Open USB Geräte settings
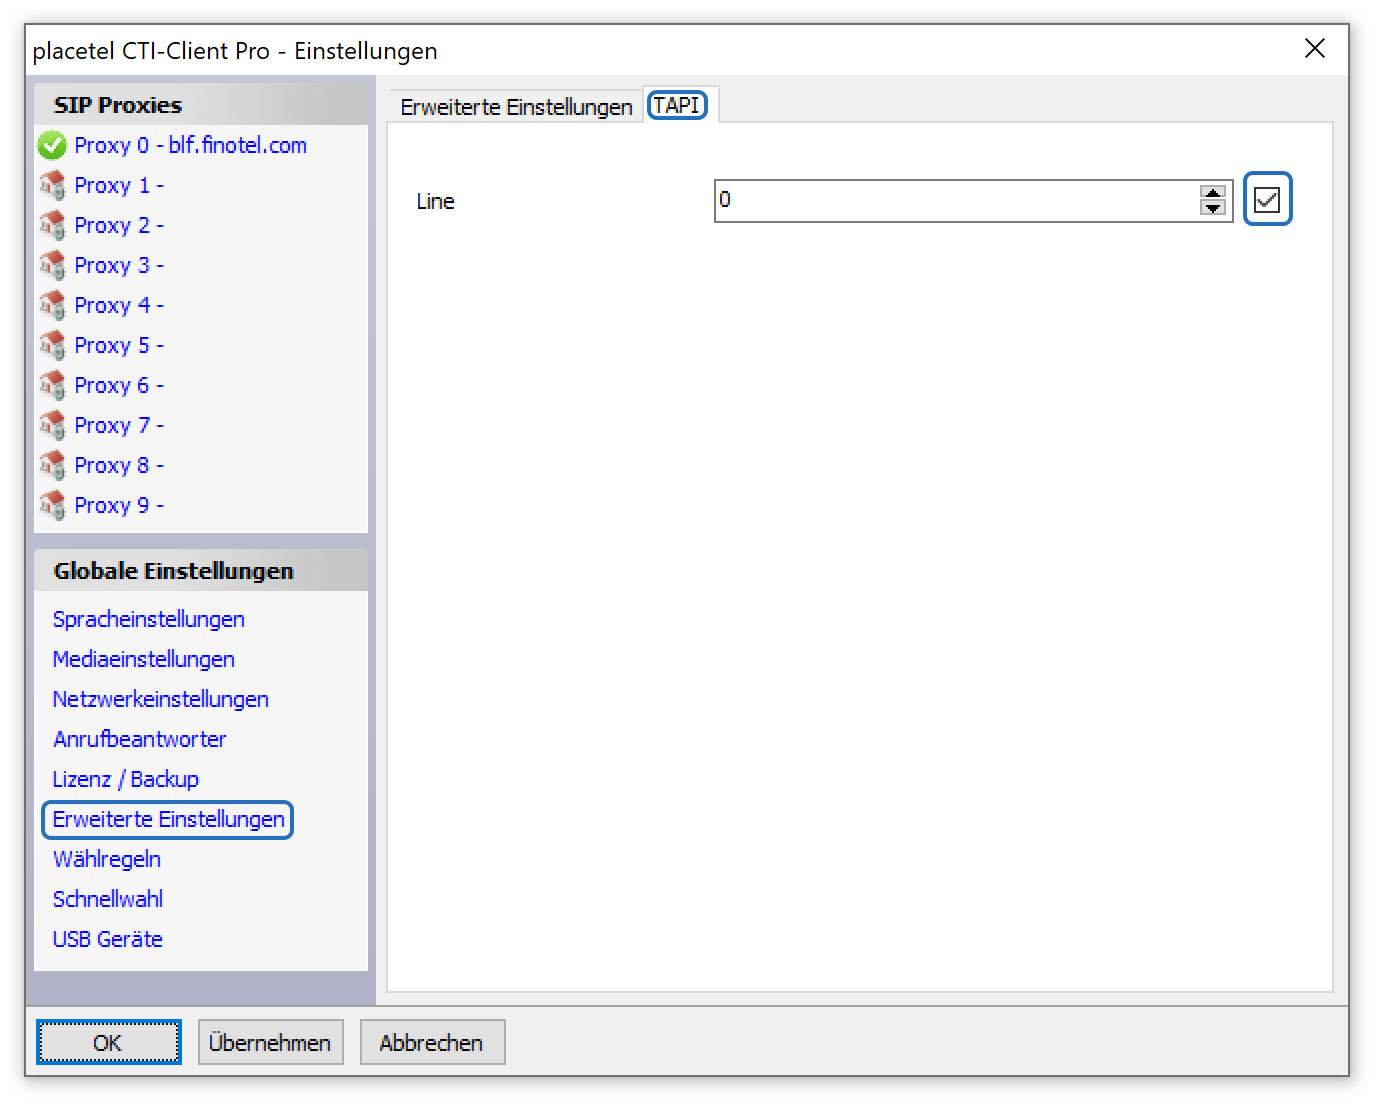The height and width of the screenshot is (1110, 1381). point(108,940)
